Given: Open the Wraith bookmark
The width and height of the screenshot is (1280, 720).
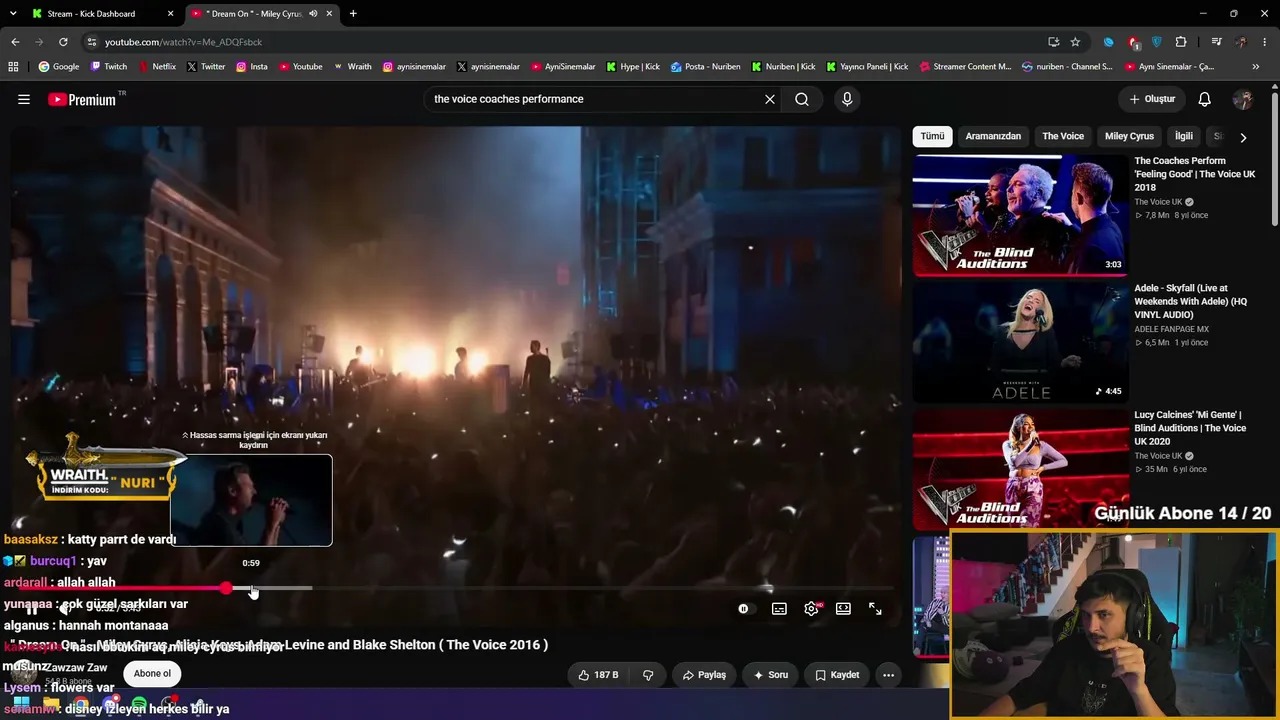Looking at the screenshot, I should [352, 67].
